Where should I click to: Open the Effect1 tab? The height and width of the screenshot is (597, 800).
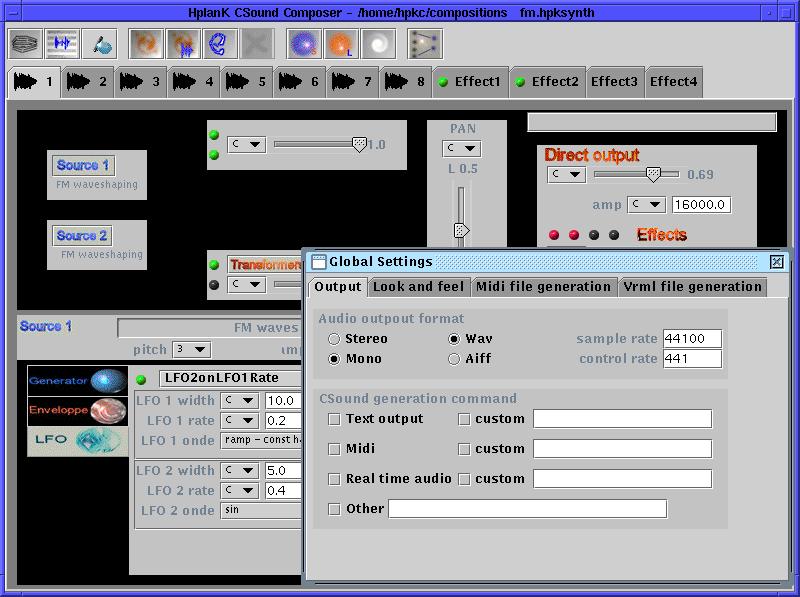point(470,82)
